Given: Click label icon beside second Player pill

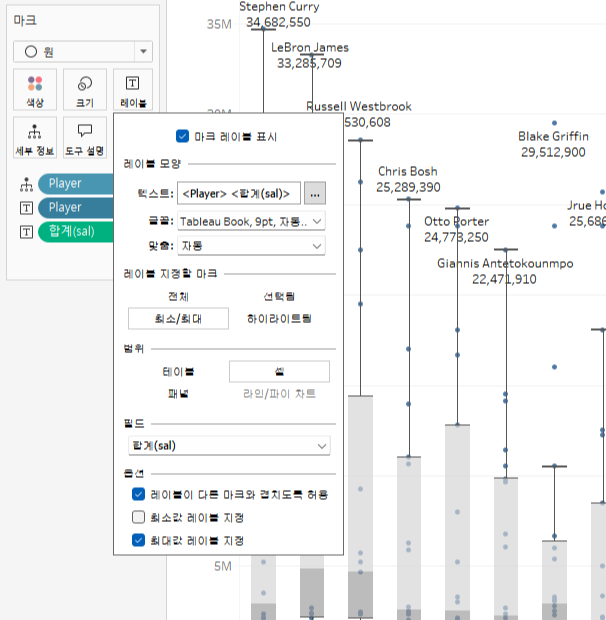Looking at the screenshot, I should 26,208.
